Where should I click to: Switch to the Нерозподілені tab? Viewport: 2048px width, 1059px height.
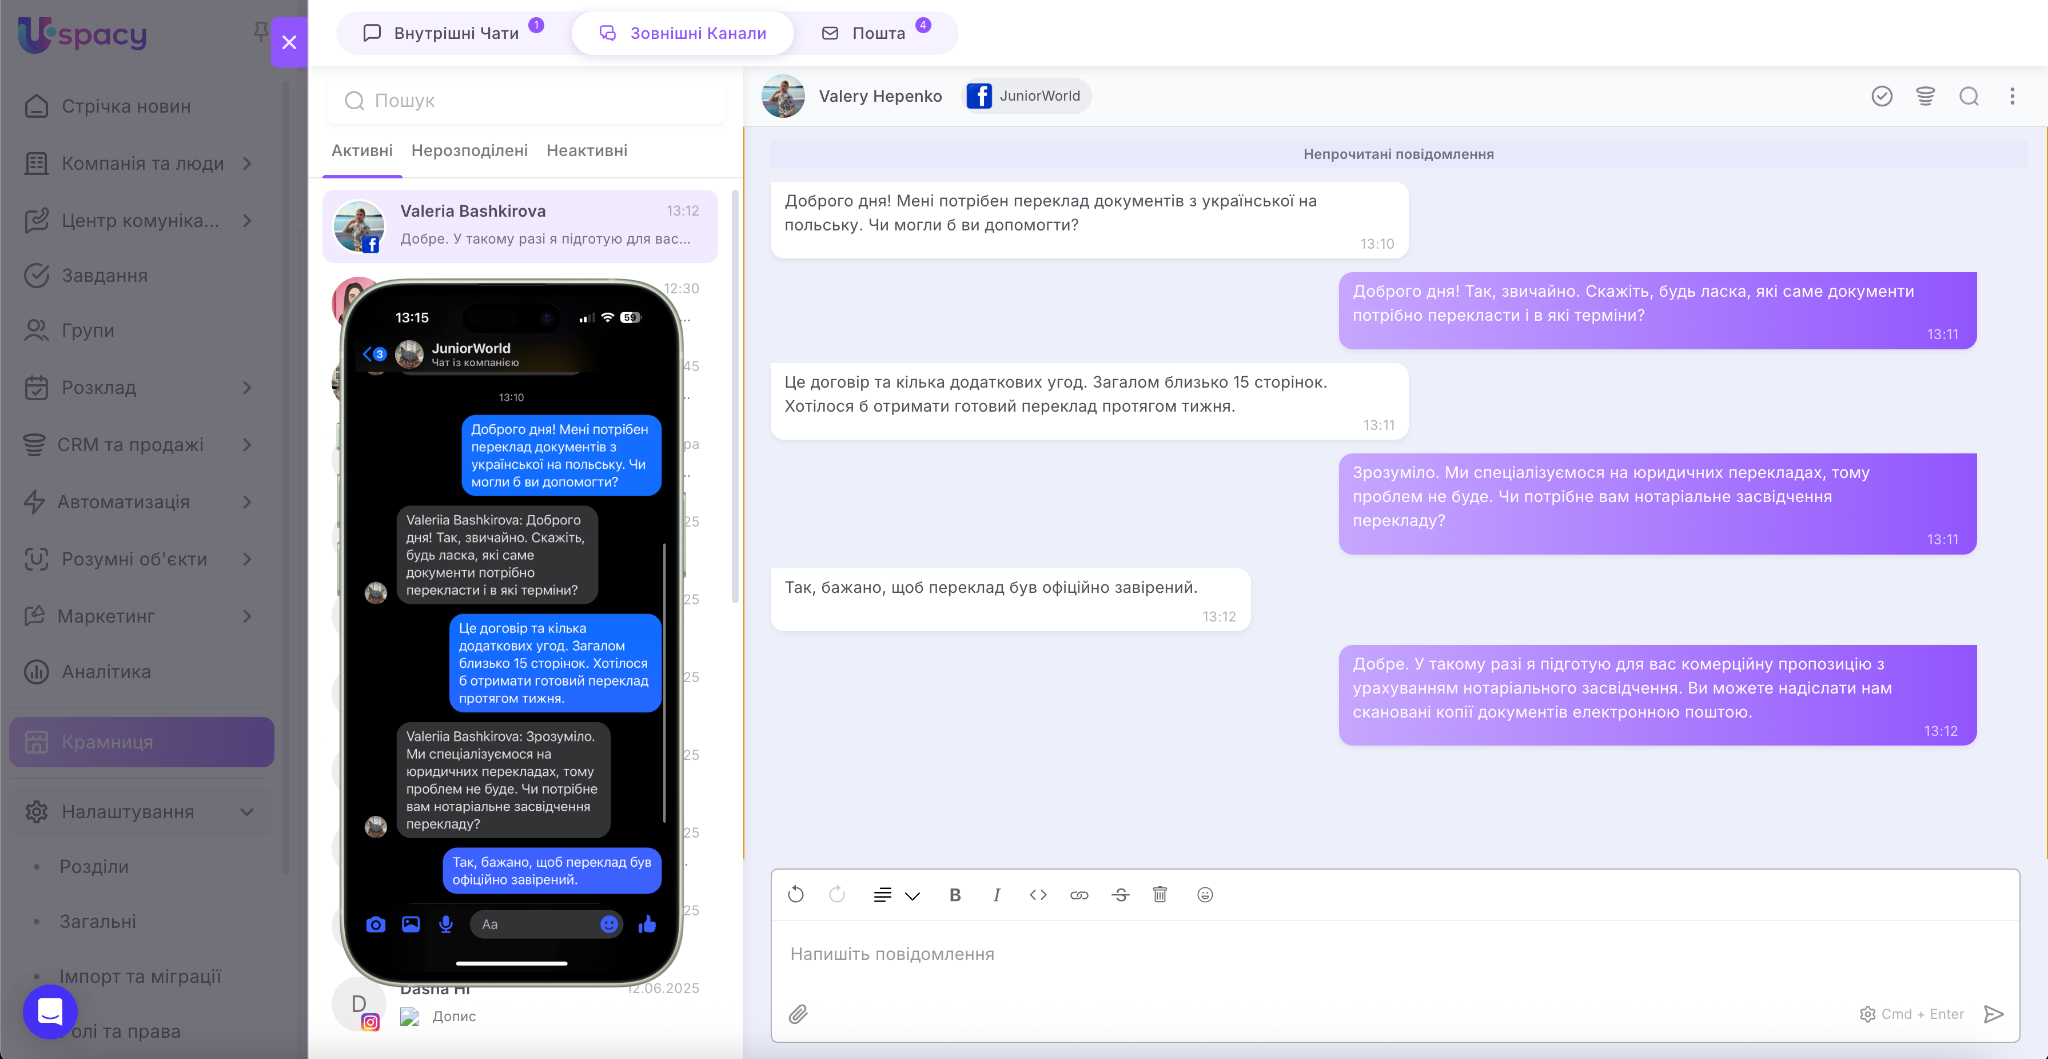469,151
